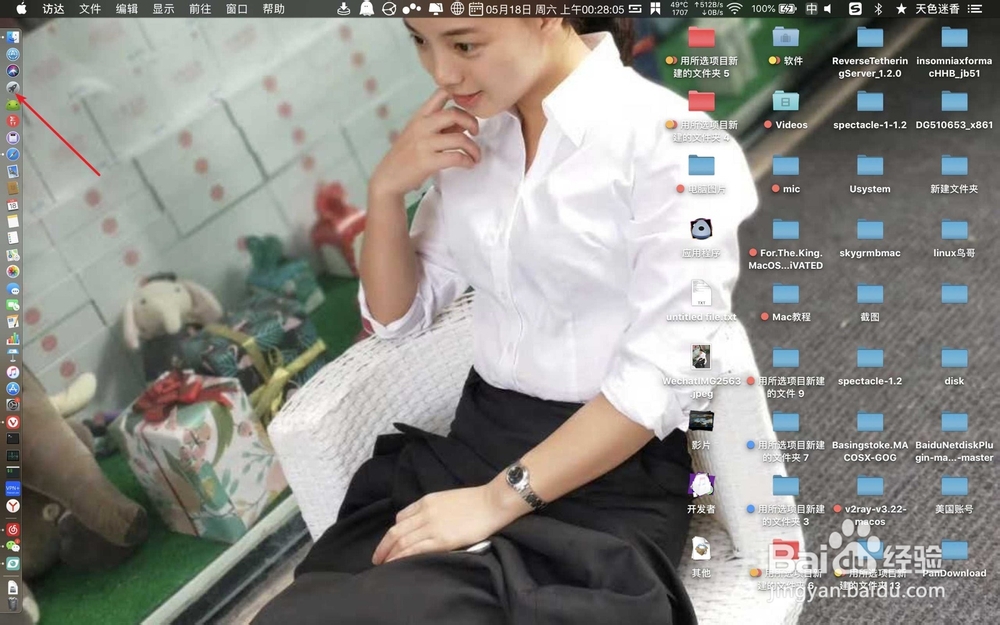Select the 新建文件夹 folder on desktop
The width and height of the screenshot is (1000, 625).
pos(954,174)
